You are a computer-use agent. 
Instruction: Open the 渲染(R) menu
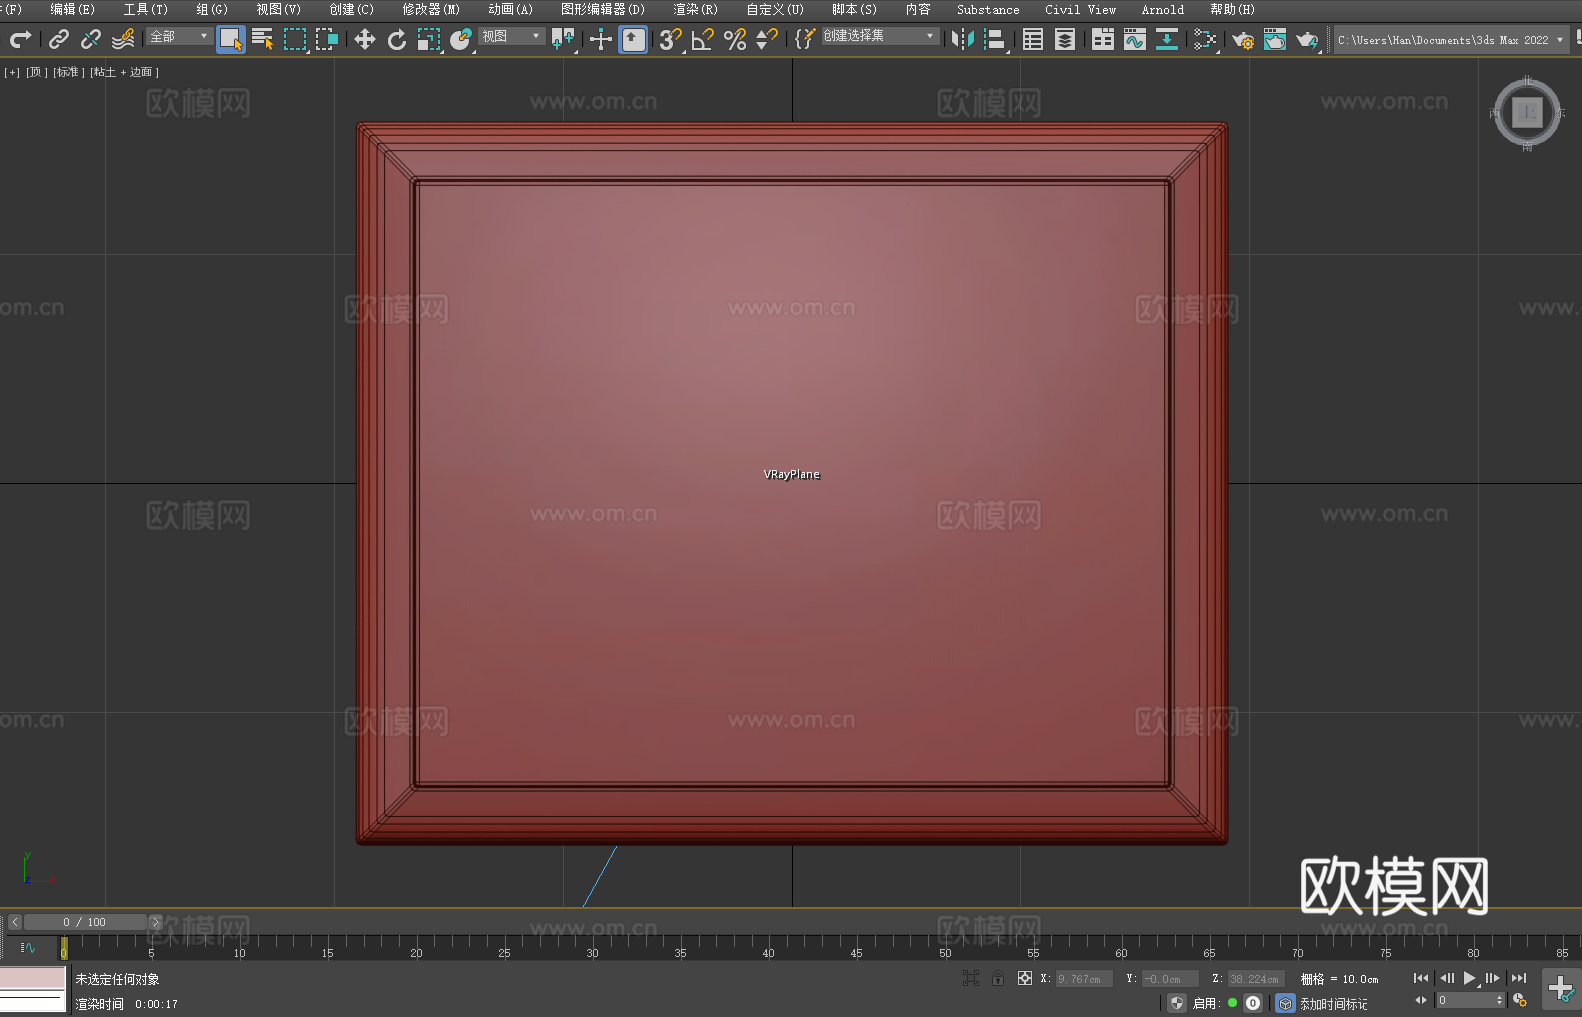(x=695, y=9)
